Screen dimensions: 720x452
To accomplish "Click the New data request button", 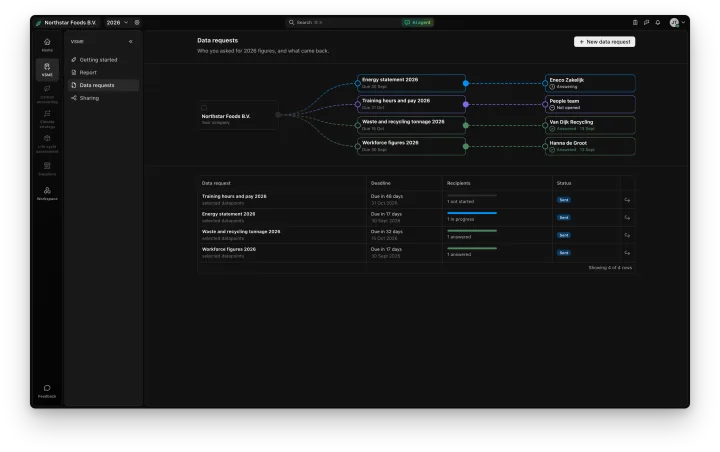I will pyautogui.click(x=604, y=41).
